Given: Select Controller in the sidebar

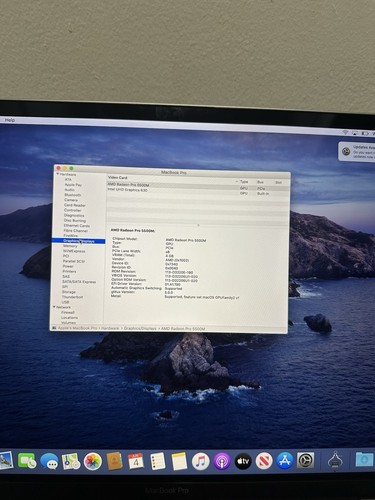Looking at the screenshot, I should [x=72, y=210].
